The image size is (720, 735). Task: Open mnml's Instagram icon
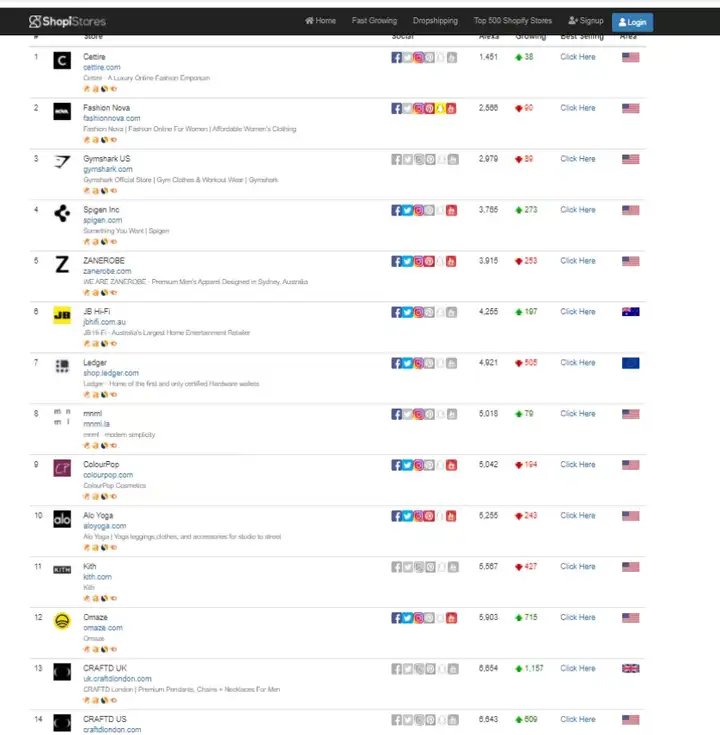pyautogui.click(x=419, y=414)
